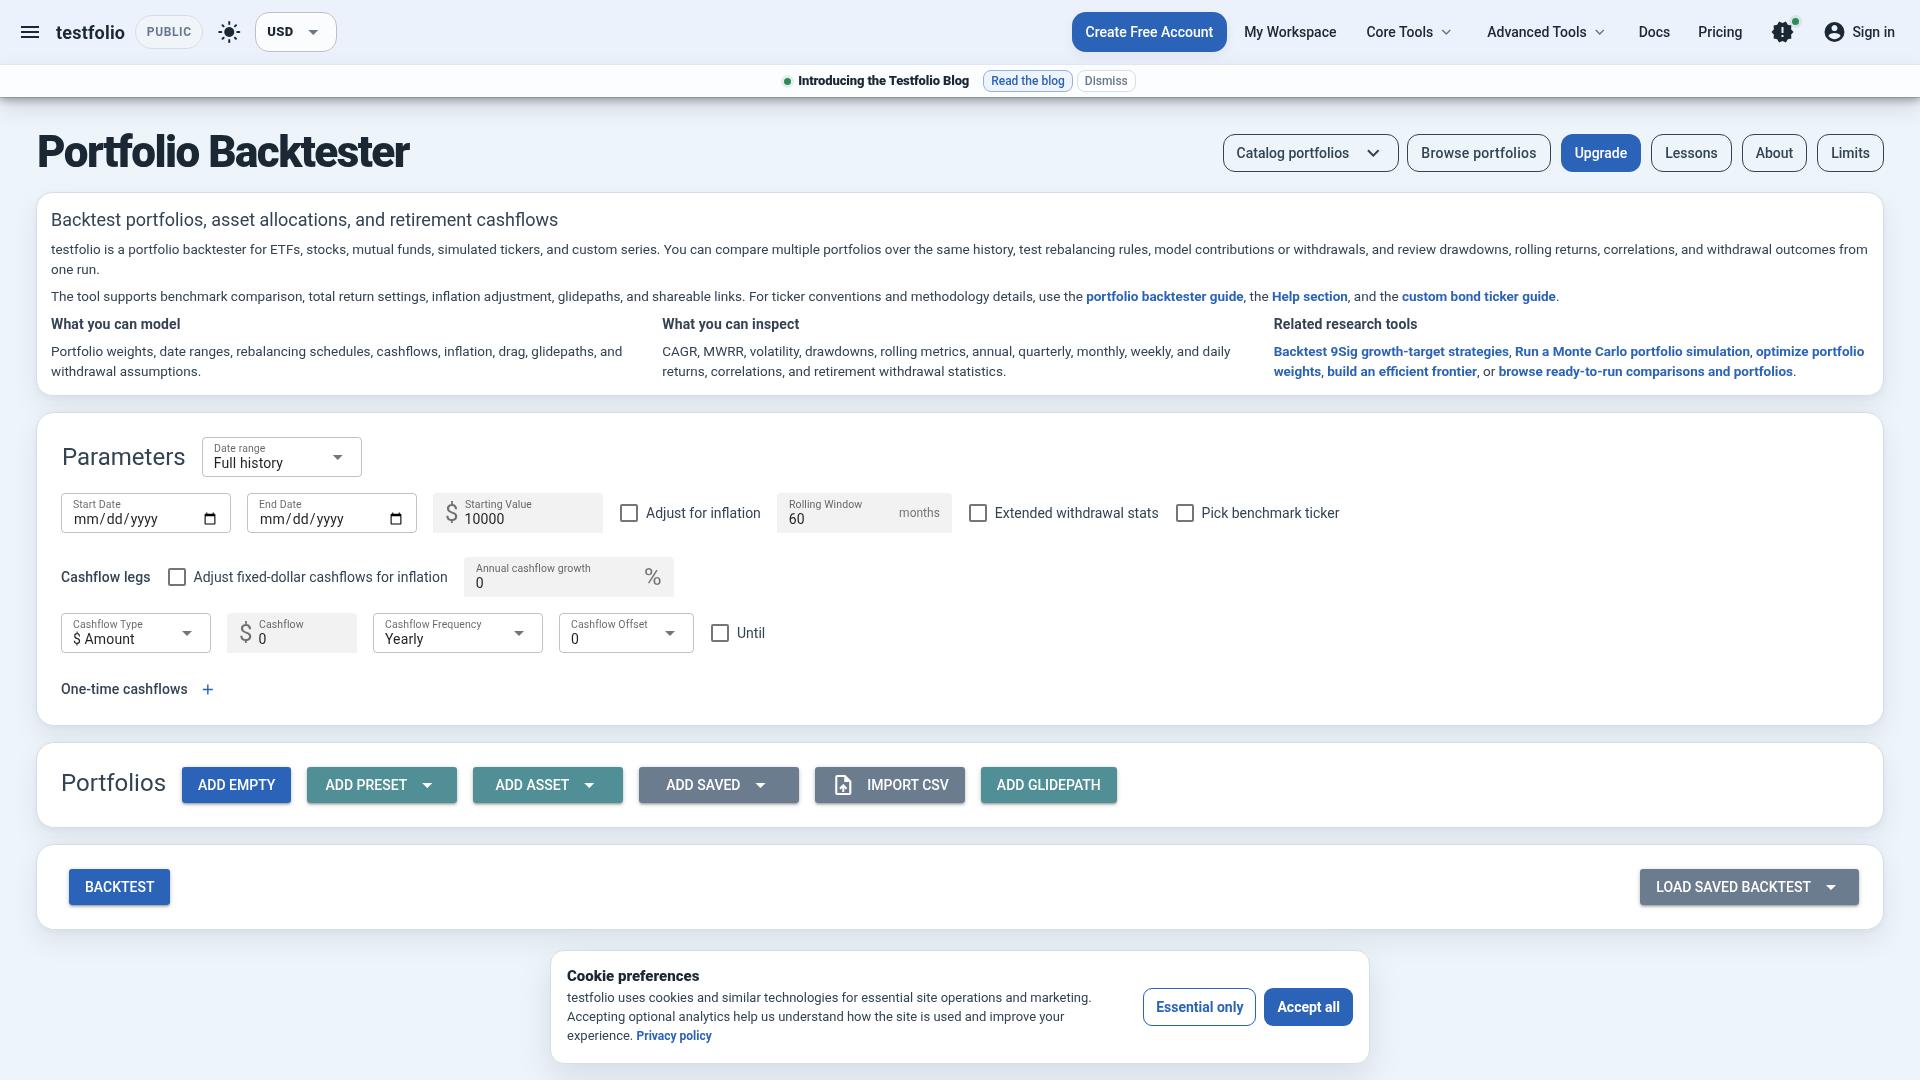Open Cashflow Type dropdown

[136, 633]
